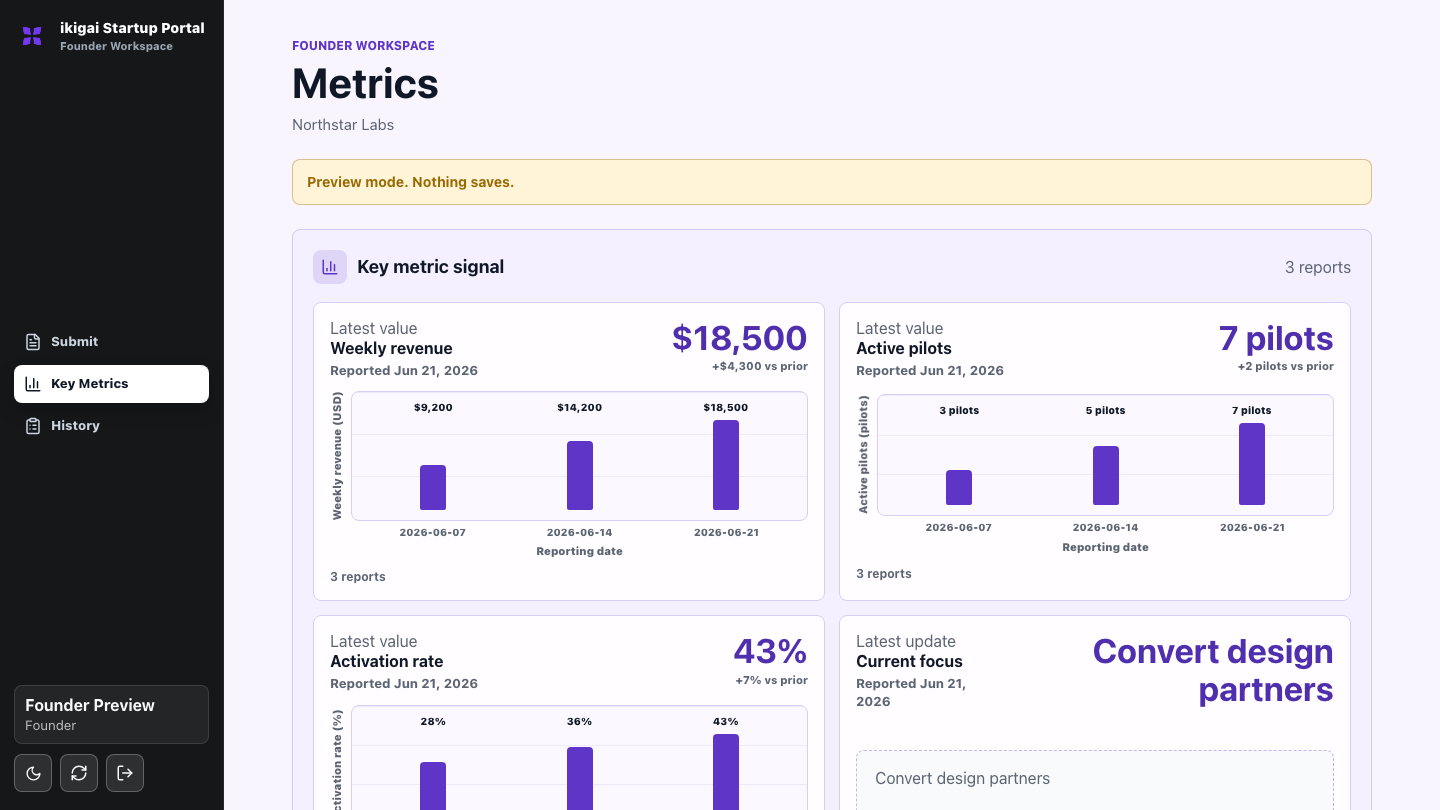
Task: Select Key Metrics in the sidebar
Action: 111,384
